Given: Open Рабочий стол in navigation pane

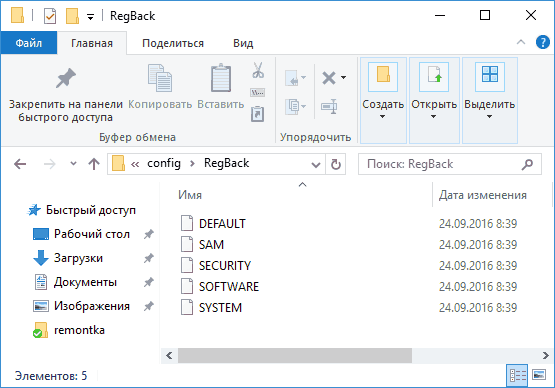Looking at the screenshot, I should (92, 234).
